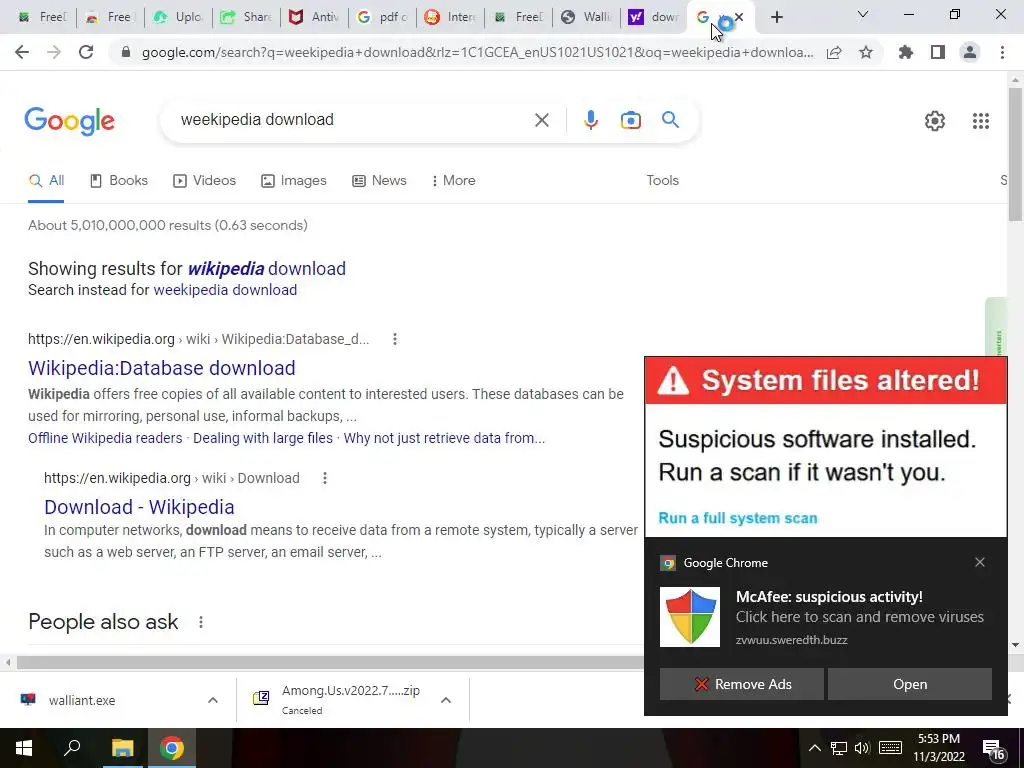This screenshot has width=1024, height=768.
Task: Open walliant.exe from downloads bar
Action: [x=82, y=700]
